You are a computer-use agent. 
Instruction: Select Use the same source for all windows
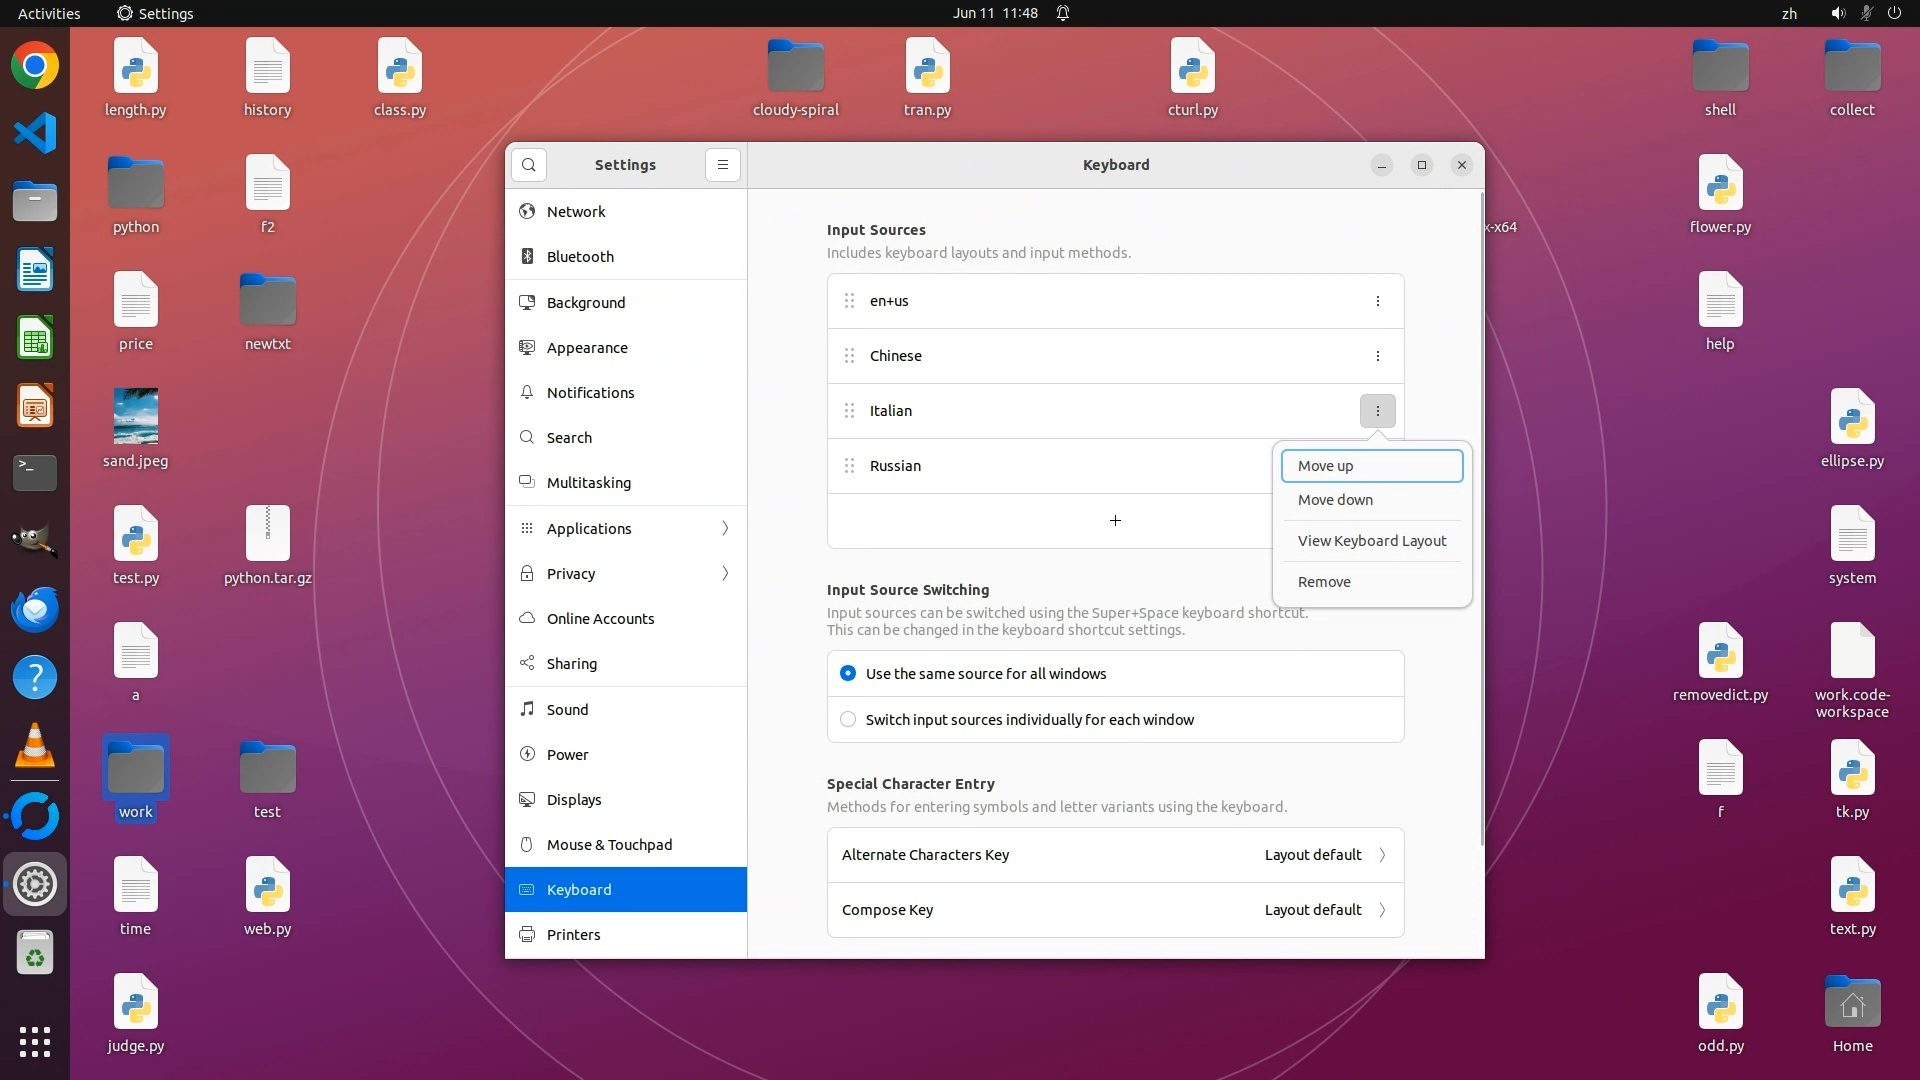point(848,674)
